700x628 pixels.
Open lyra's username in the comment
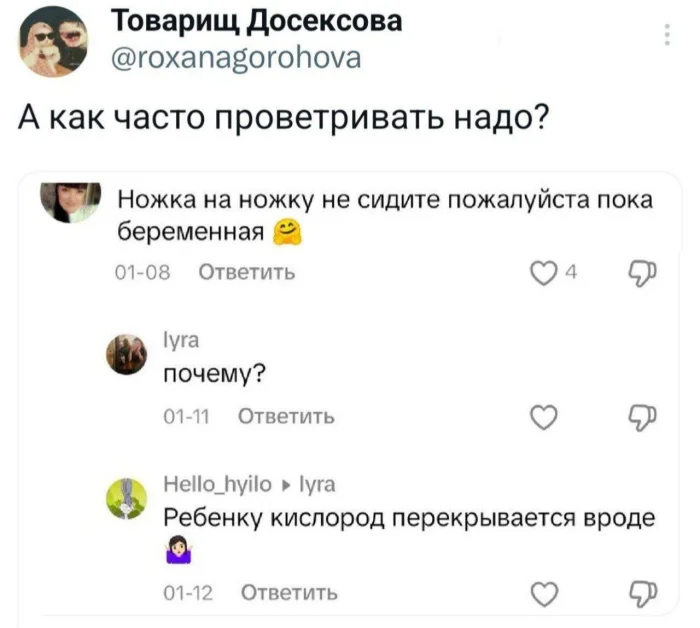[x=180, y=339]
